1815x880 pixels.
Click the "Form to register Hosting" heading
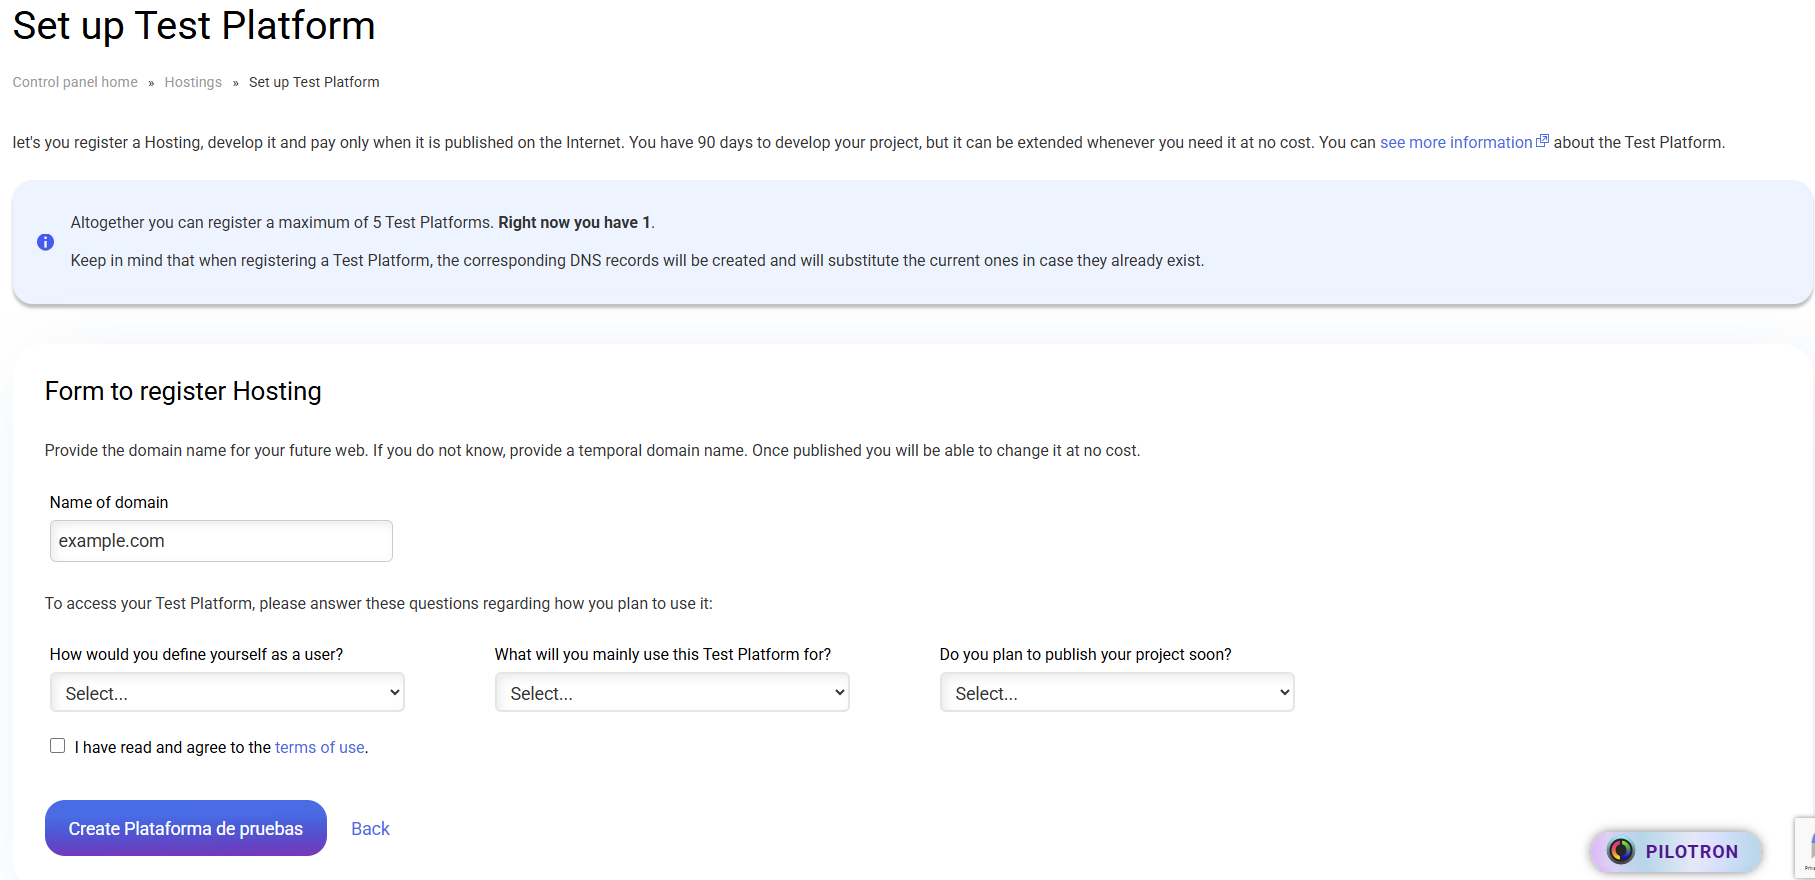click(x=183, y=391)
